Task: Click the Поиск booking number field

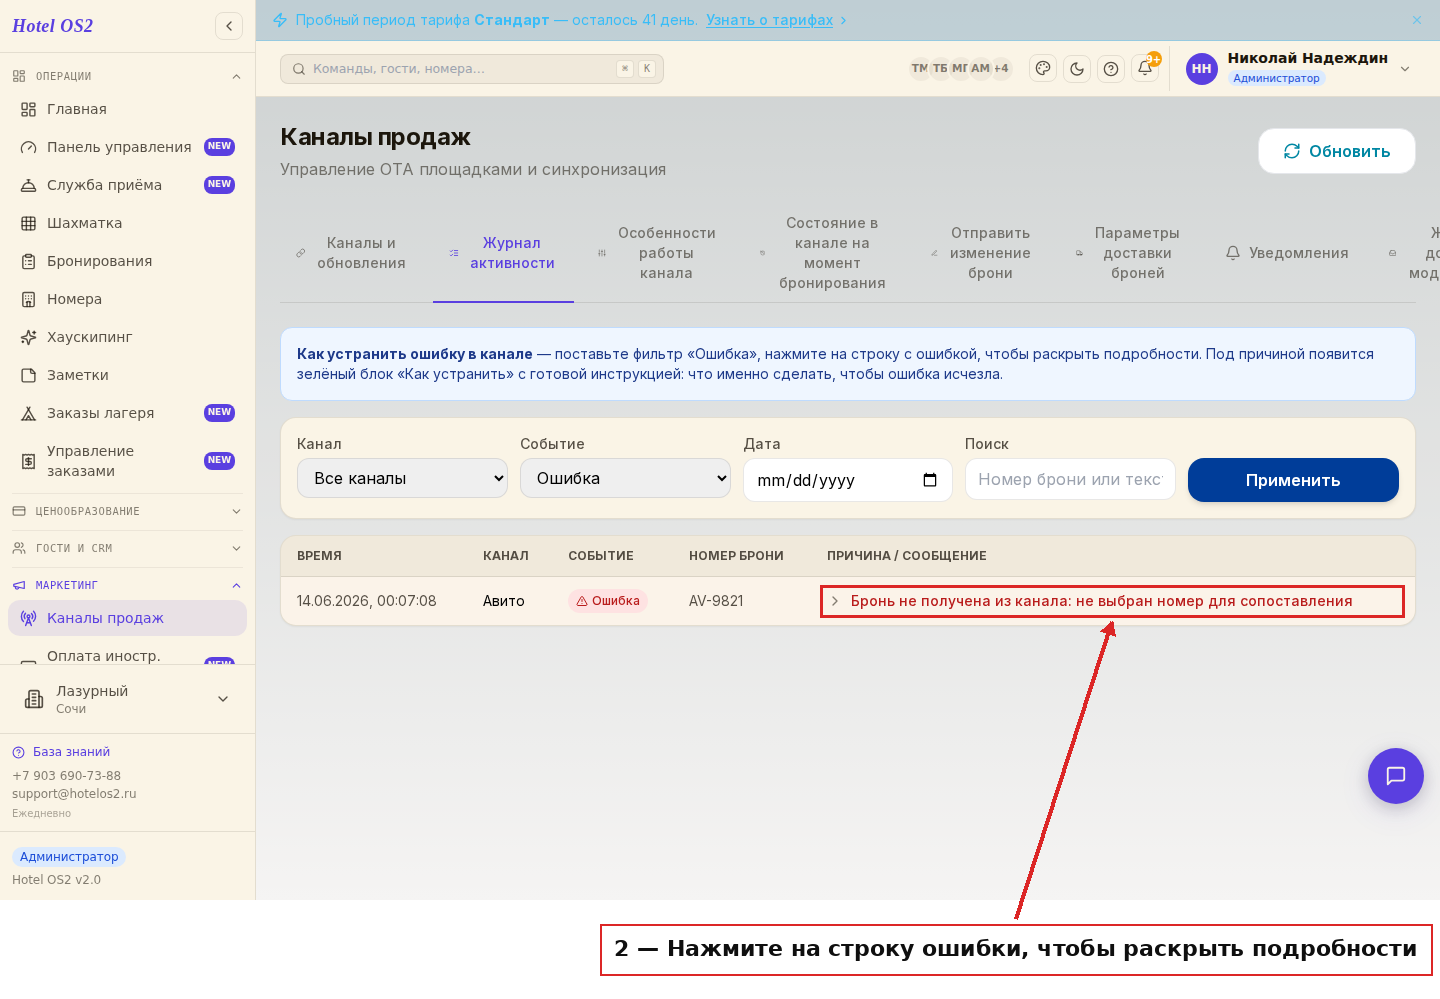Action: point(1070,479)
